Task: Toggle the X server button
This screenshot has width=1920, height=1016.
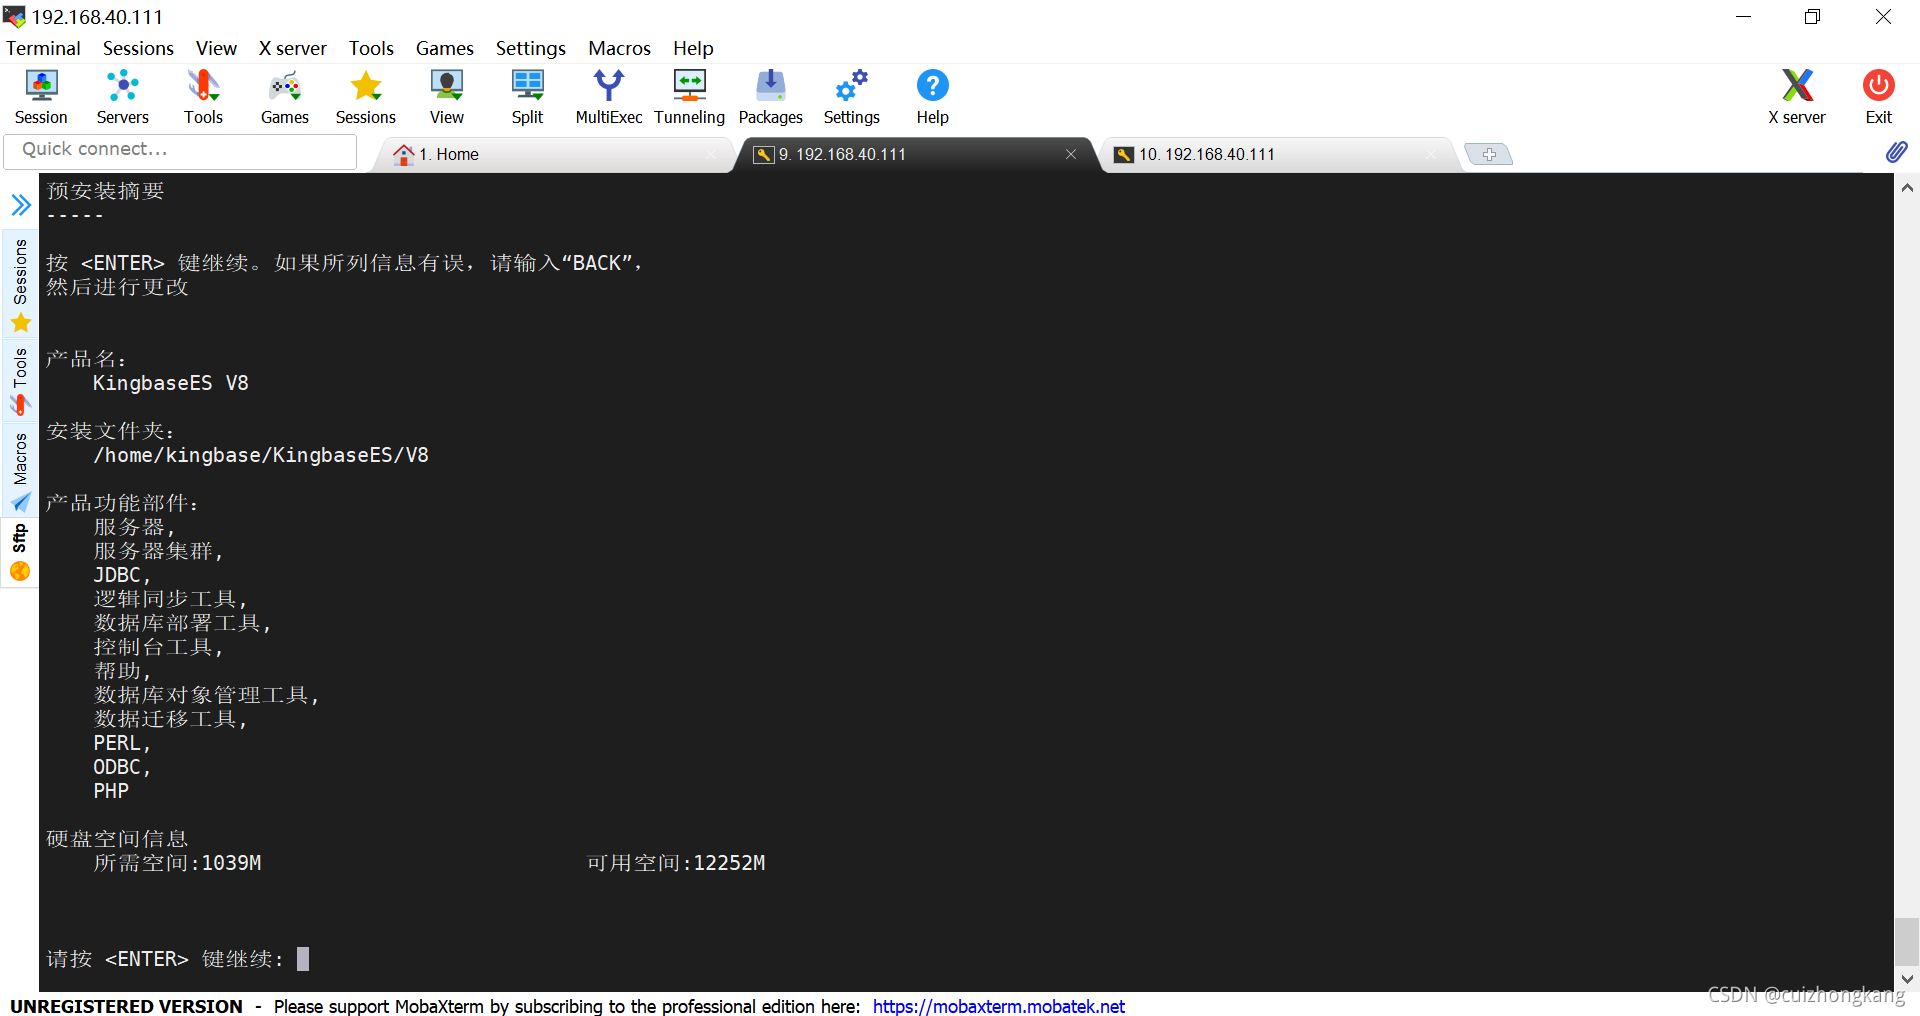Action: click(x=1797, y=97)
